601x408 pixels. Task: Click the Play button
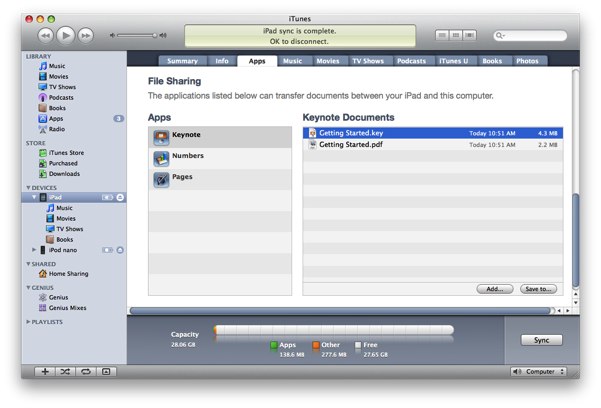[x=66, y=35]
